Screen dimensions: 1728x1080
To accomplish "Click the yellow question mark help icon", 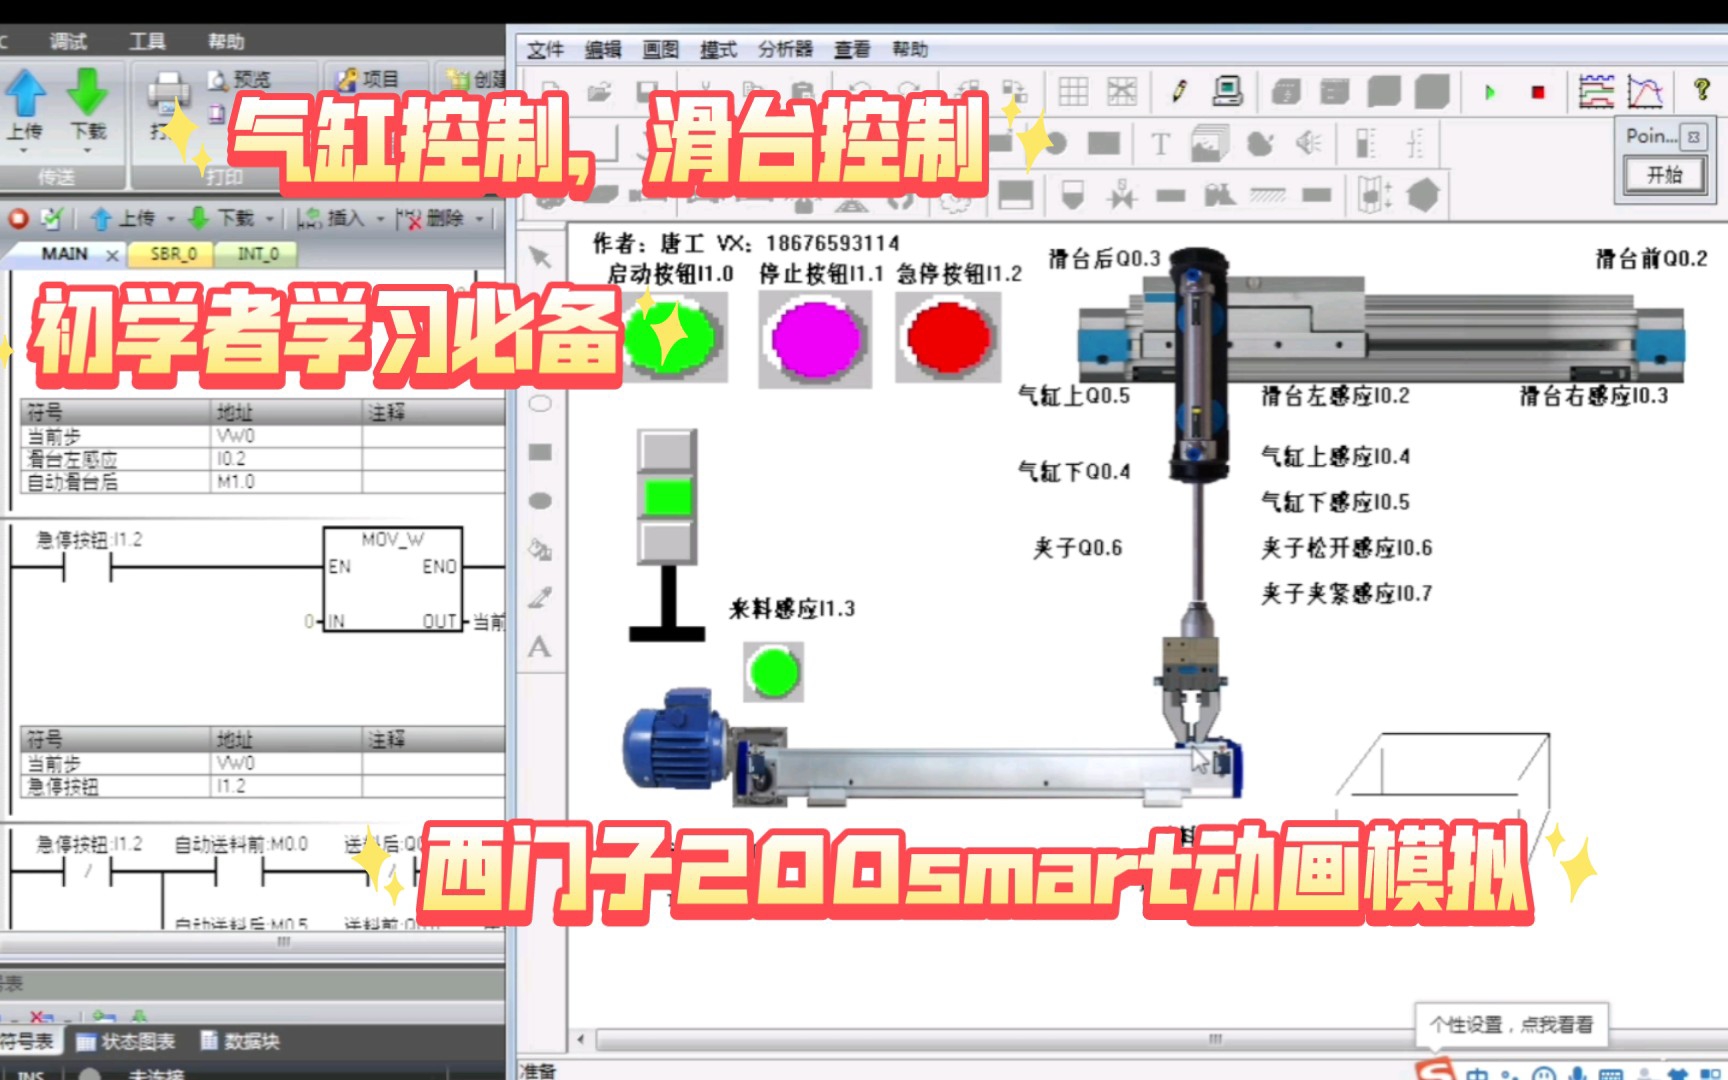I will [1702, 90].
